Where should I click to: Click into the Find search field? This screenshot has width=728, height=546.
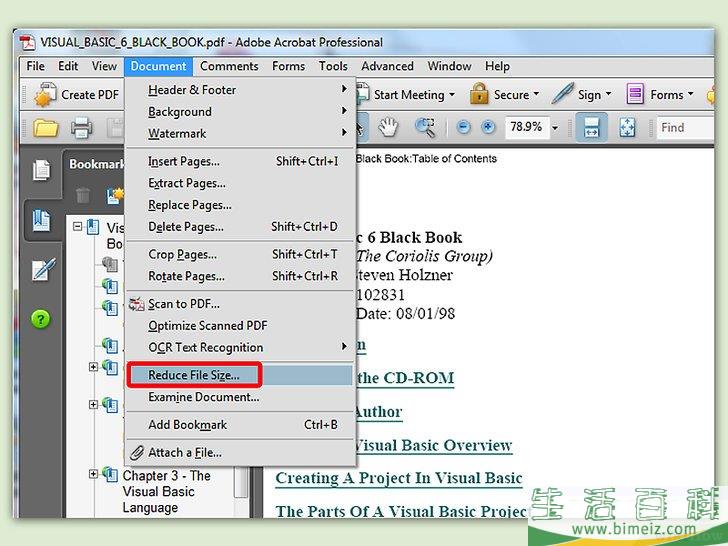click(x=688, y=127)
